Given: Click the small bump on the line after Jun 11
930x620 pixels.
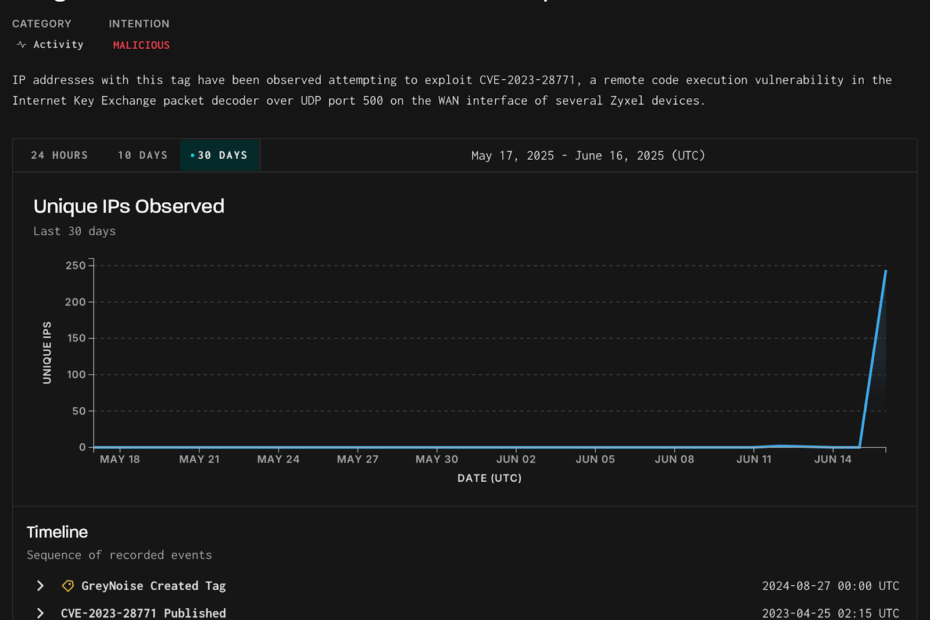Looking at the screenshot, I should [782, 446].
